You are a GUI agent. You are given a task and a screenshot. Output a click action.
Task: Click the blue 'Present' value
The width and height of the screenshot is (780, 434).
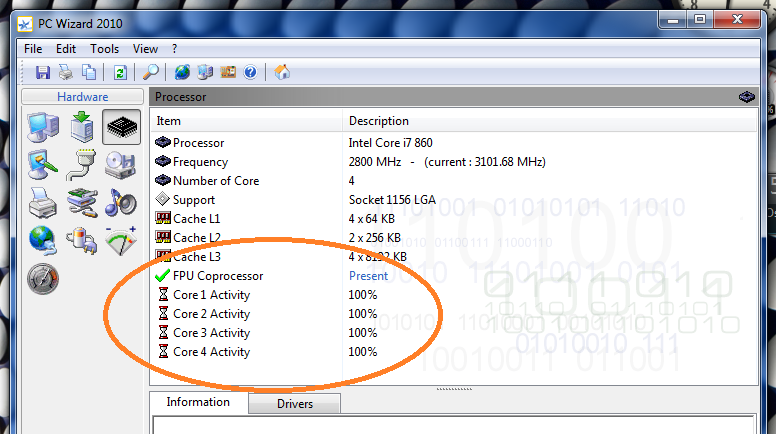(x=368, y=276)
